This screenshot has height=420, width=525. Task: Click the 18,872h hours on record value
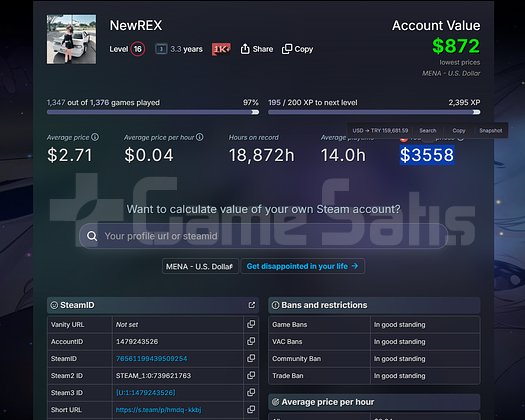click(x=261, y=155)
